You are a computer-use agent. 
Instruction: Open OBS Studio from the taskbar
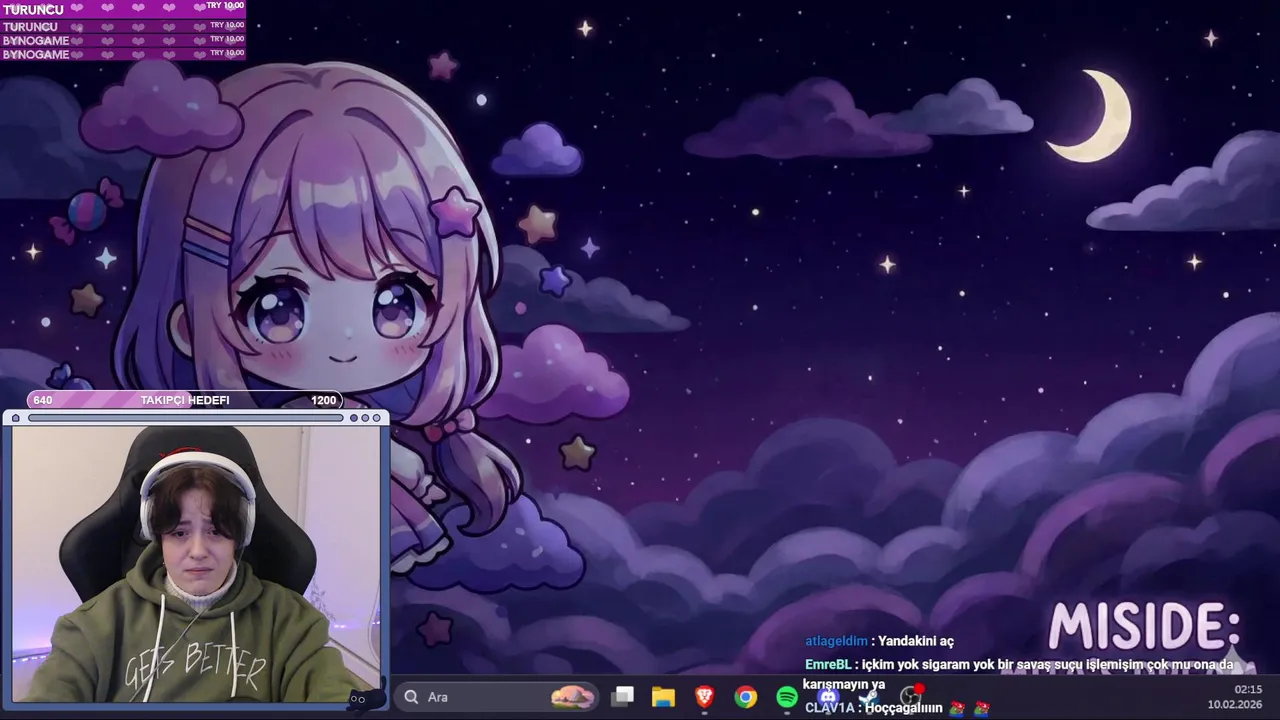(910, 696)
